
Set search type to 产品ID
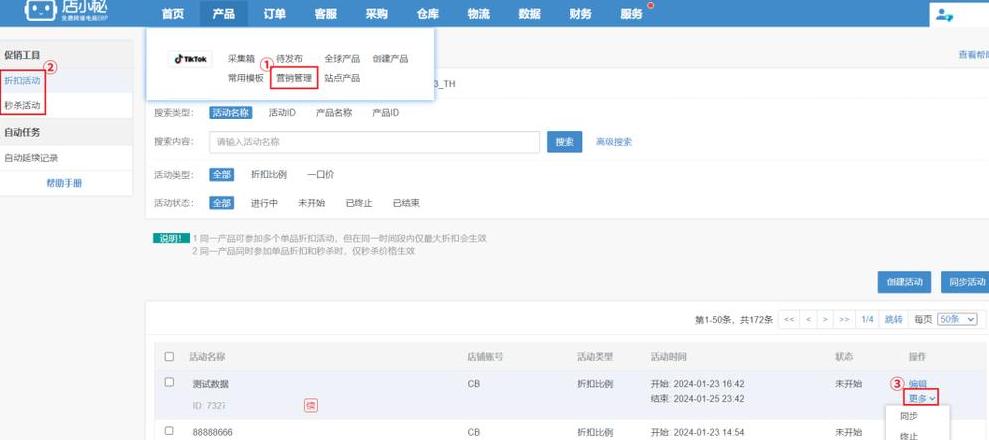[385, 113]
